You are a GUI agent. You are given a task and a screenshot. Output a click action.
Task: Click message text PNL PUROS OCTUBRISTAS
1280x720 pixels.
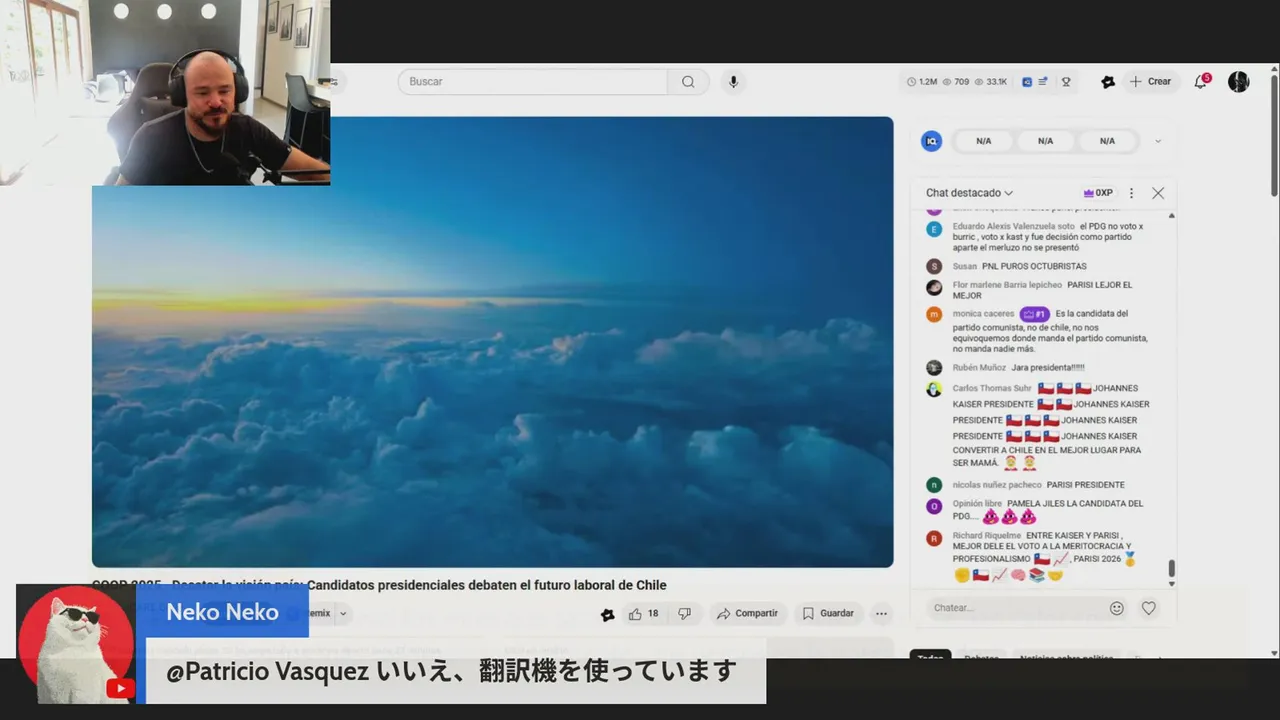tap(1034, 266)
